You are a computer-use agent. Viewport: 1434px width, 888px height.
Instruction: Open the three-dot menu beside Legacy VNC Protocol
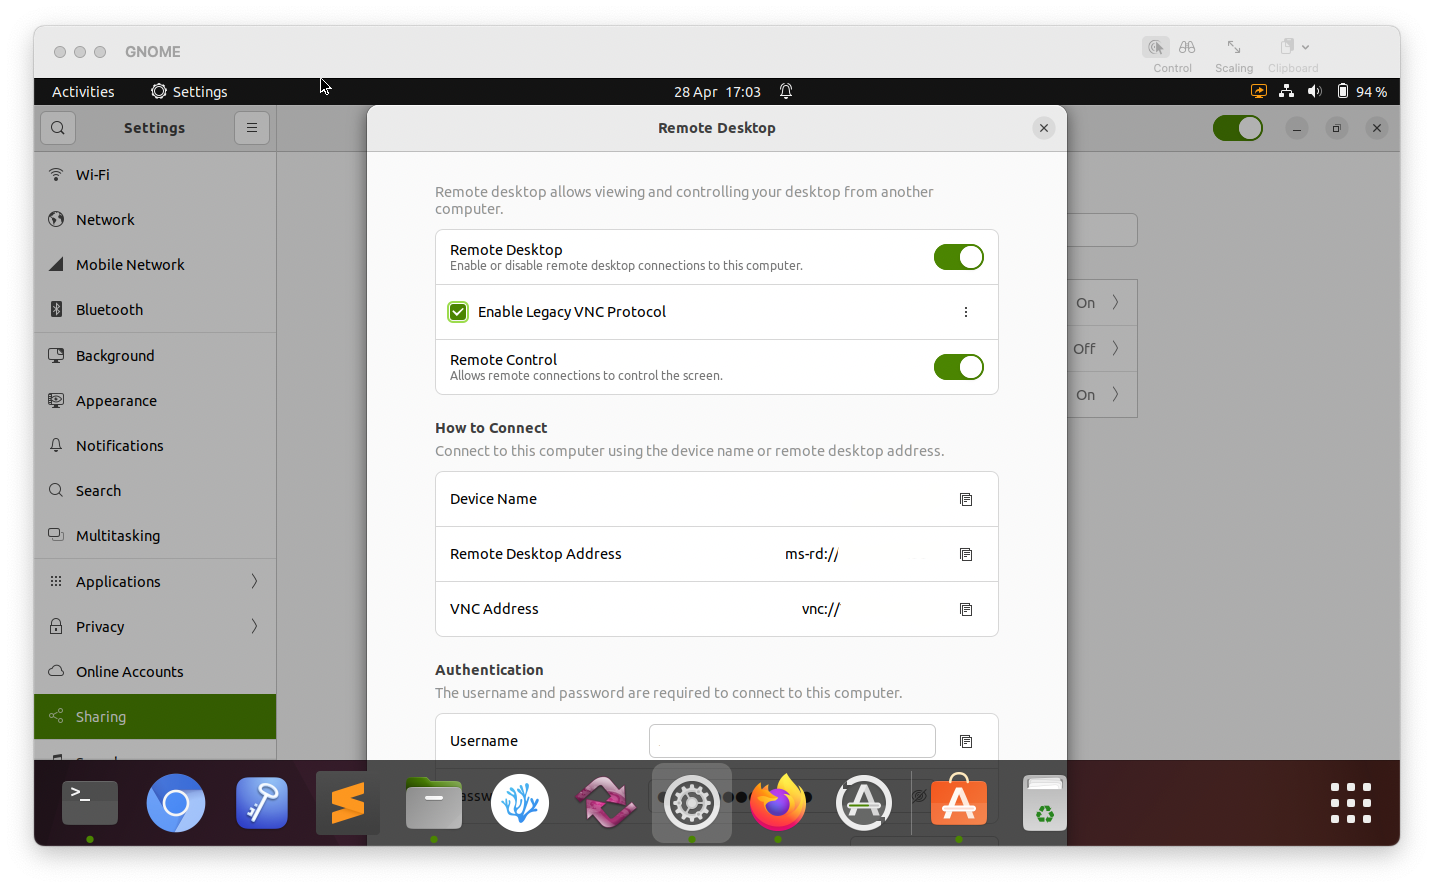click(x=966, y=311)
